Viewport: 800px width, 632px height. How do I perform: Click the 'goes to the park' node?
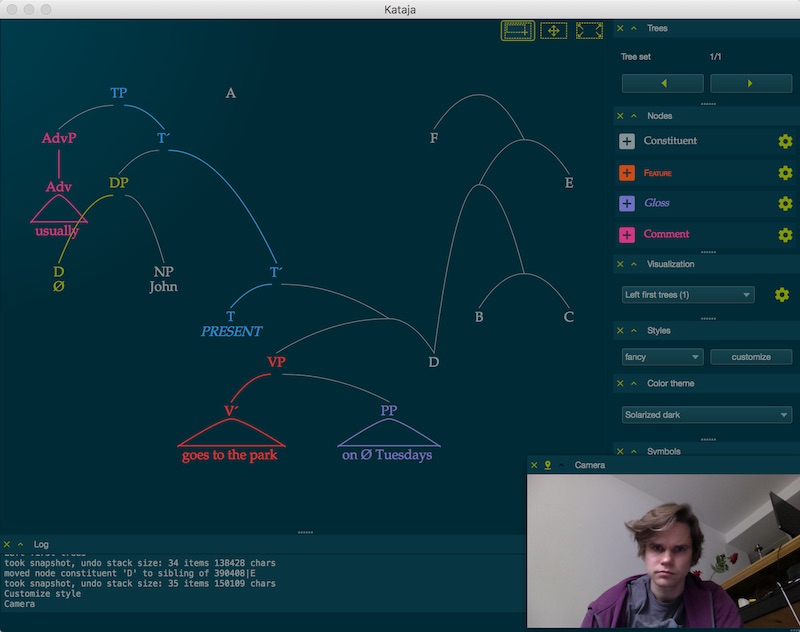click(230, 455)
